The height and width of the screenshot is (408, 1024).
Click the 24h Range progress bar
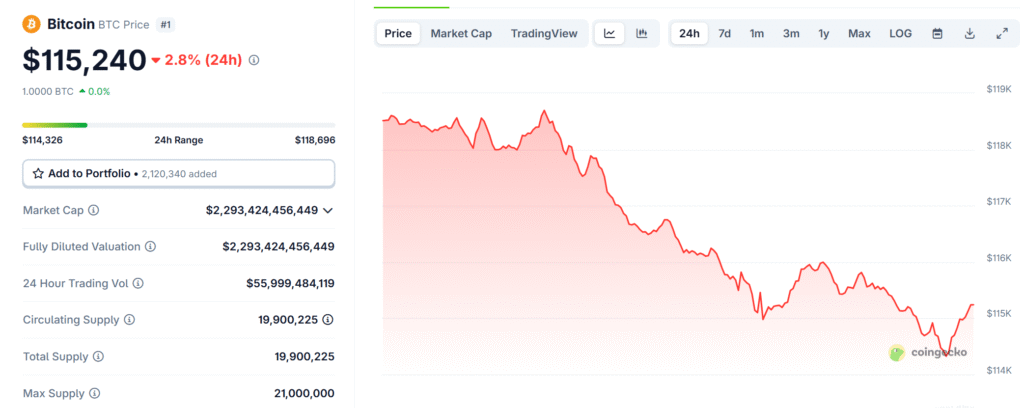(178, 125)
